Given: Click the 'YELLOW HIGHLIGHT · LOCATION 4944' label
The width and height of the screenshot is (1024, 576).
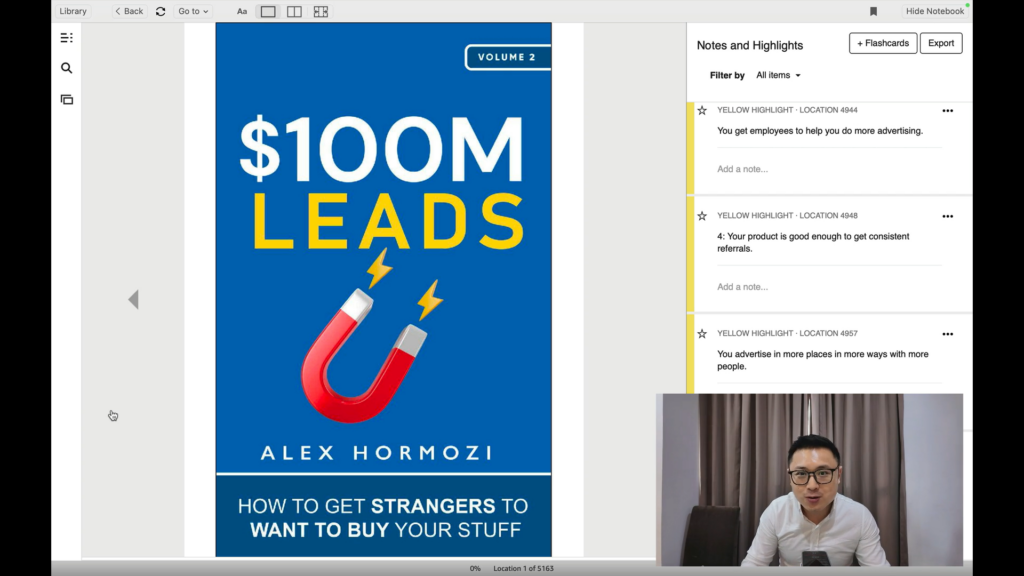Looking at the screenshot, I should click(787, 110).
